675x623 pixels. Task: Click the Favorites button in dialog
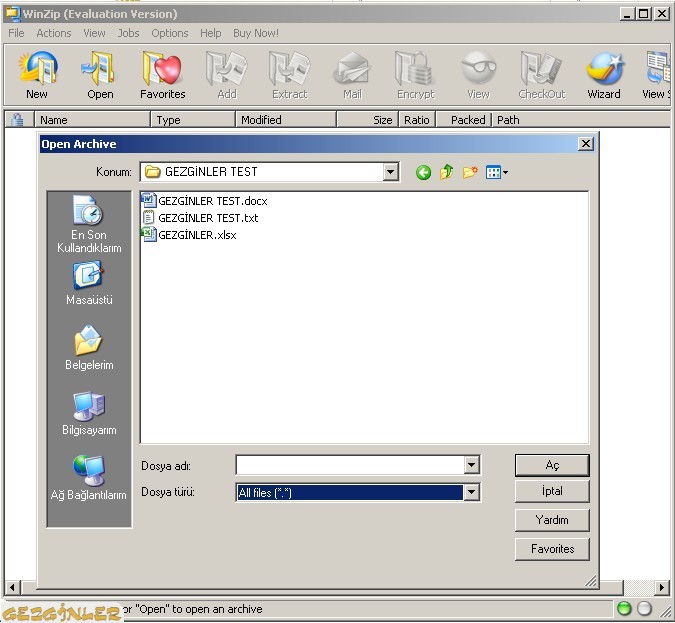tap(552, 549)
